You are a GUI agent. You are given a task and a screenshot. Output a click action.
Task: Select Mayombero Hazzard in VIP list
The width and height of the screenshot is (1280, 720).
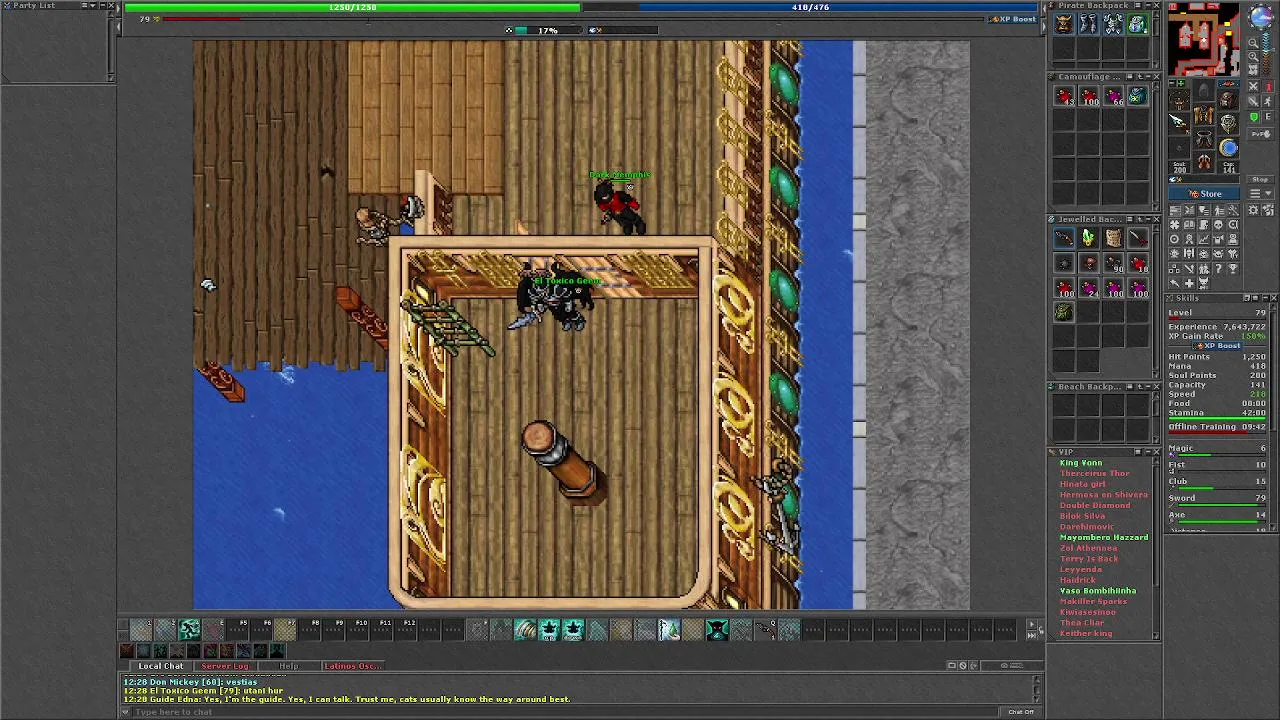[1104, 537]
